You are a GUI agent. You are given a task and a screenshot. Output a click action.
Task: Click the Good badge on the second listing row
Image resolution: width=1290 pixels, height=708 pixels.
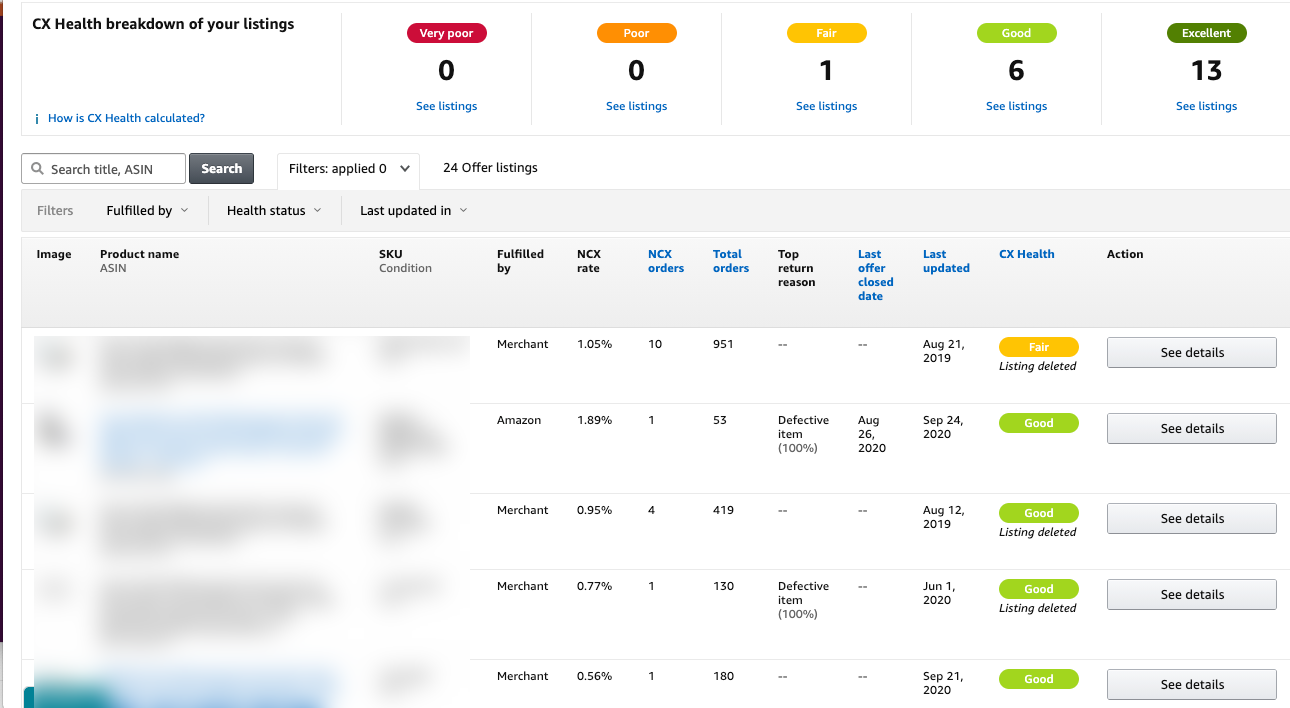pyautogui.click(x=1038, y=423)
